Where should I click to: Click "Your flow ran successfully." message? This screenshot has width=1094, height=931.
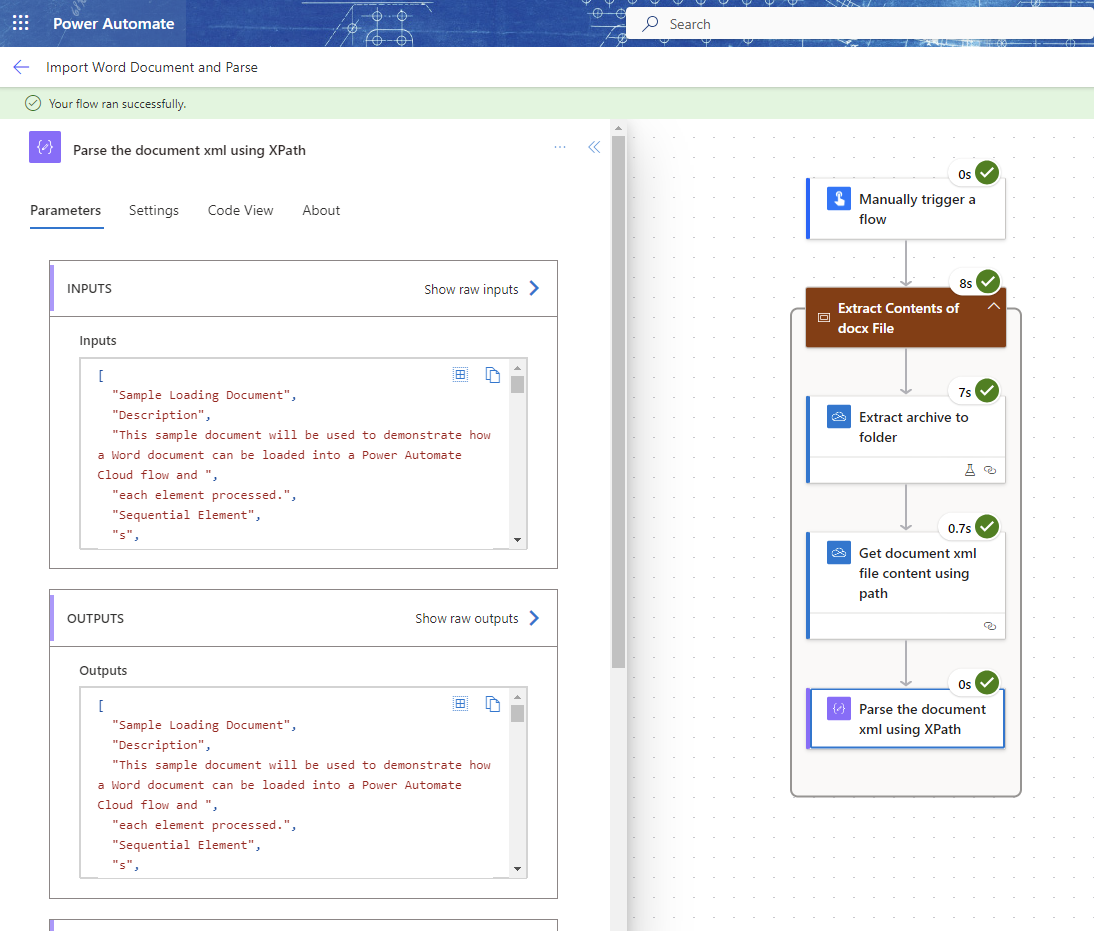click(117, 103)
